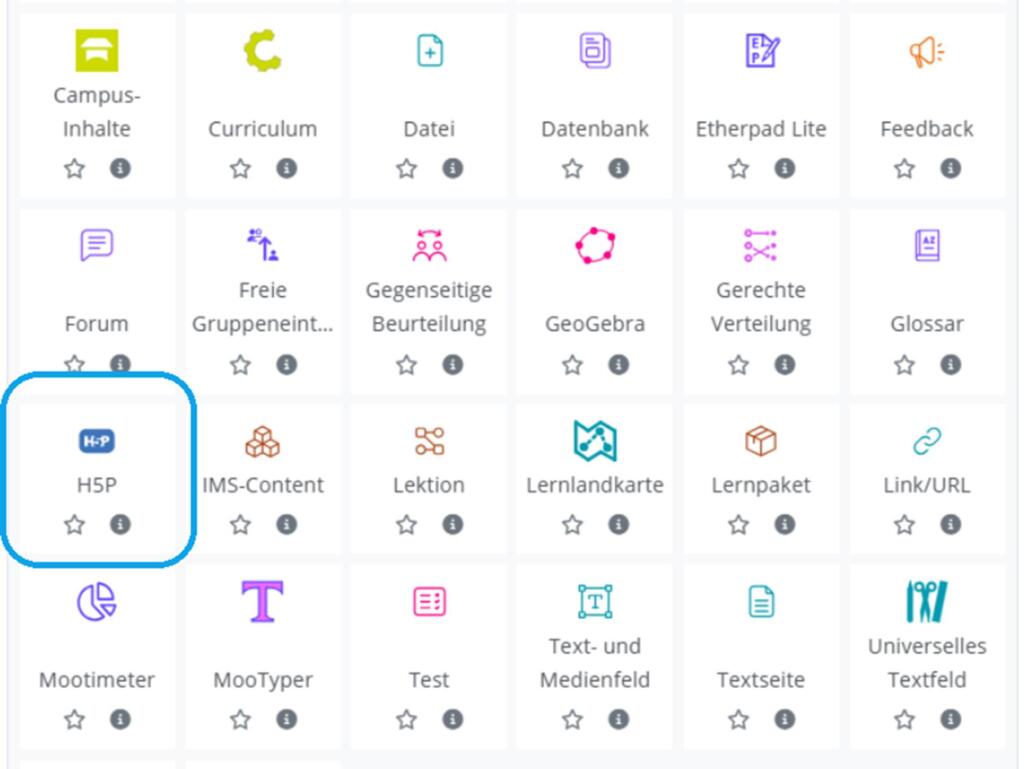Mark Test activity as favorite
This screenshot has height=769, width=1024.
pyautogui.click(x=407, y=719)
